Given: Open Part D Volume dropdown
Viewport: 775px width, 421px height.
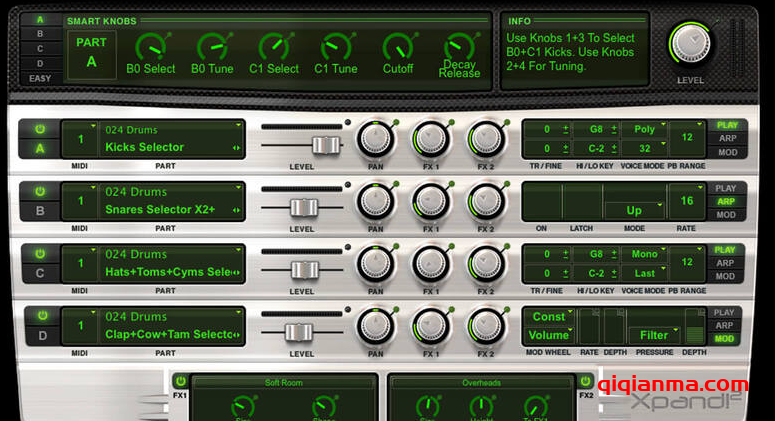Looking at the screenshot, I should tap(549, 335).
